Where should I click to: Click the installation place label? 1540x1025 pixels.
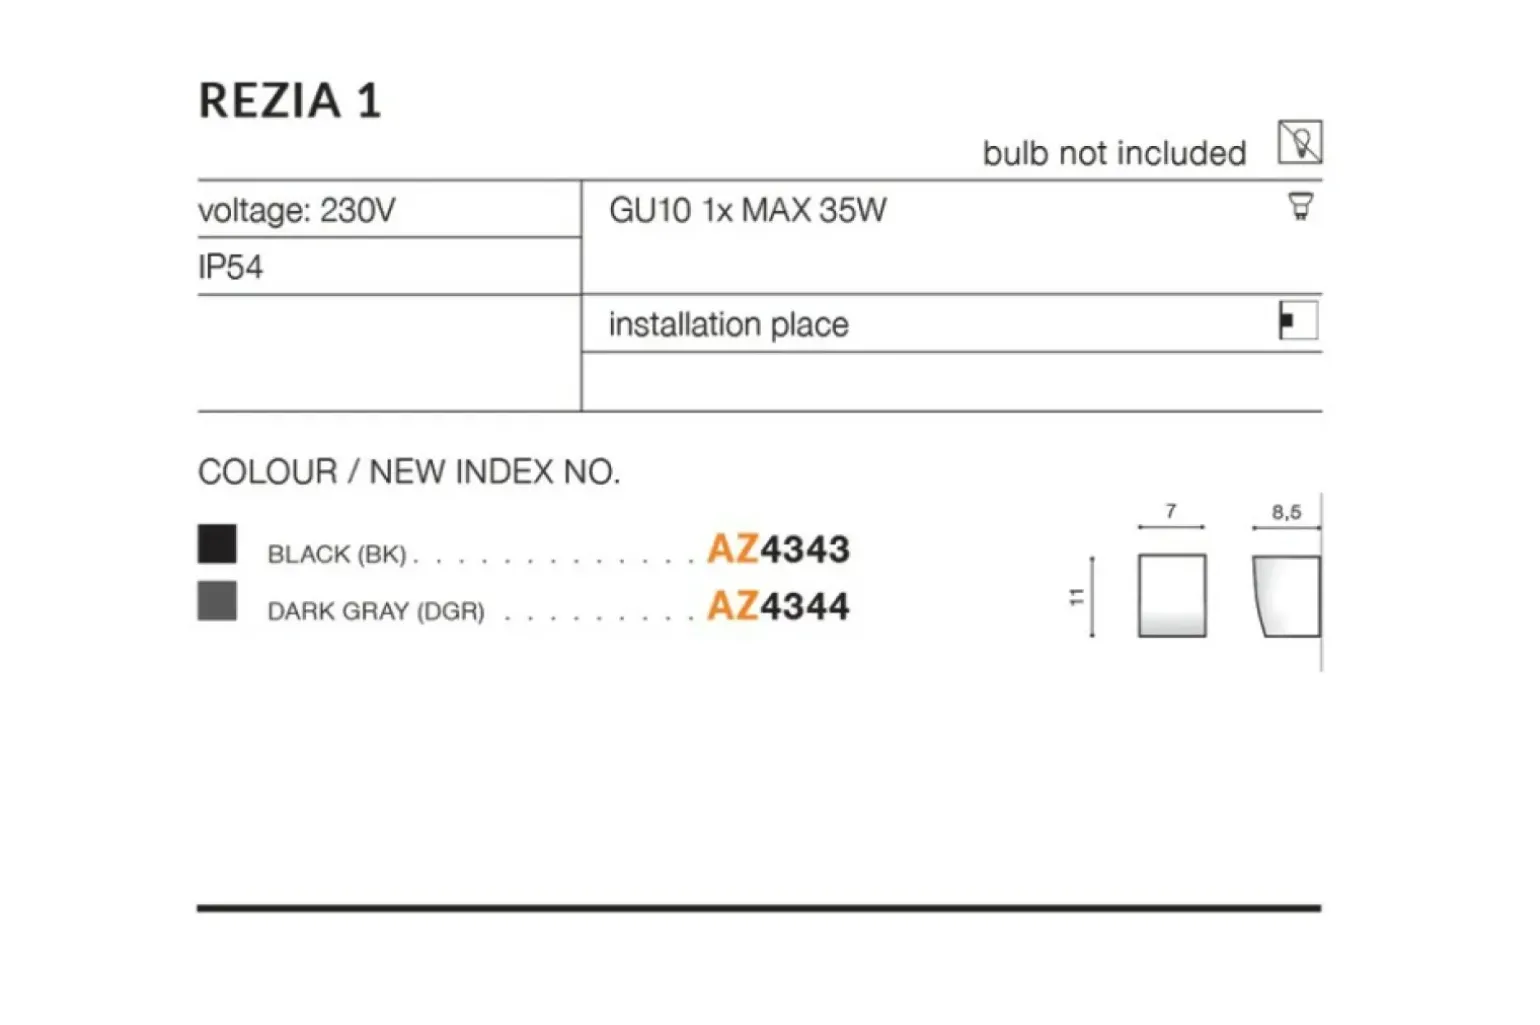[728, 325]
